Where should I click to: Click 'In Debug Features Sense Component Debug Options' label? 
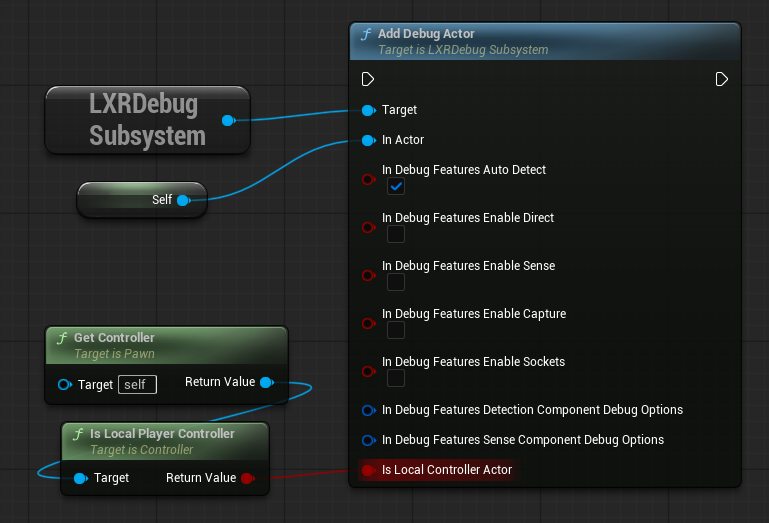pyautogui.click(x=523, y=440)
